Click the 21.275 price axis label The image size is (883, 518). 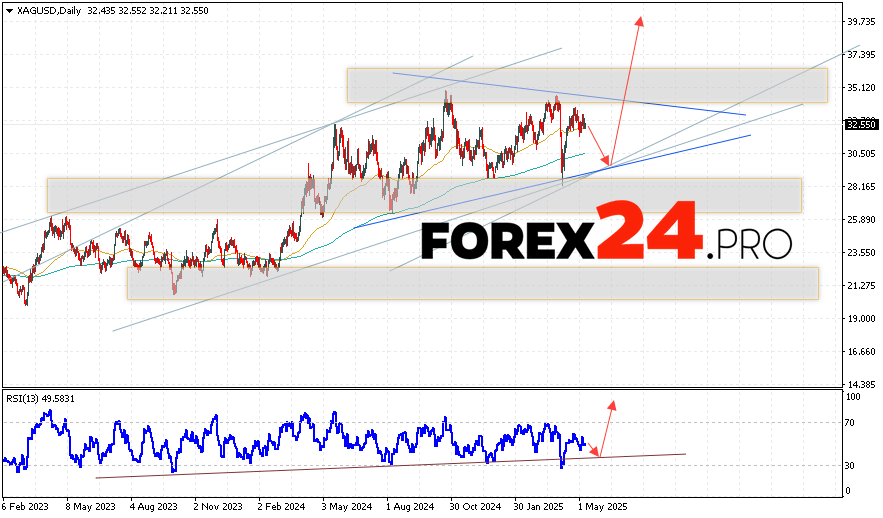point(862,286)
